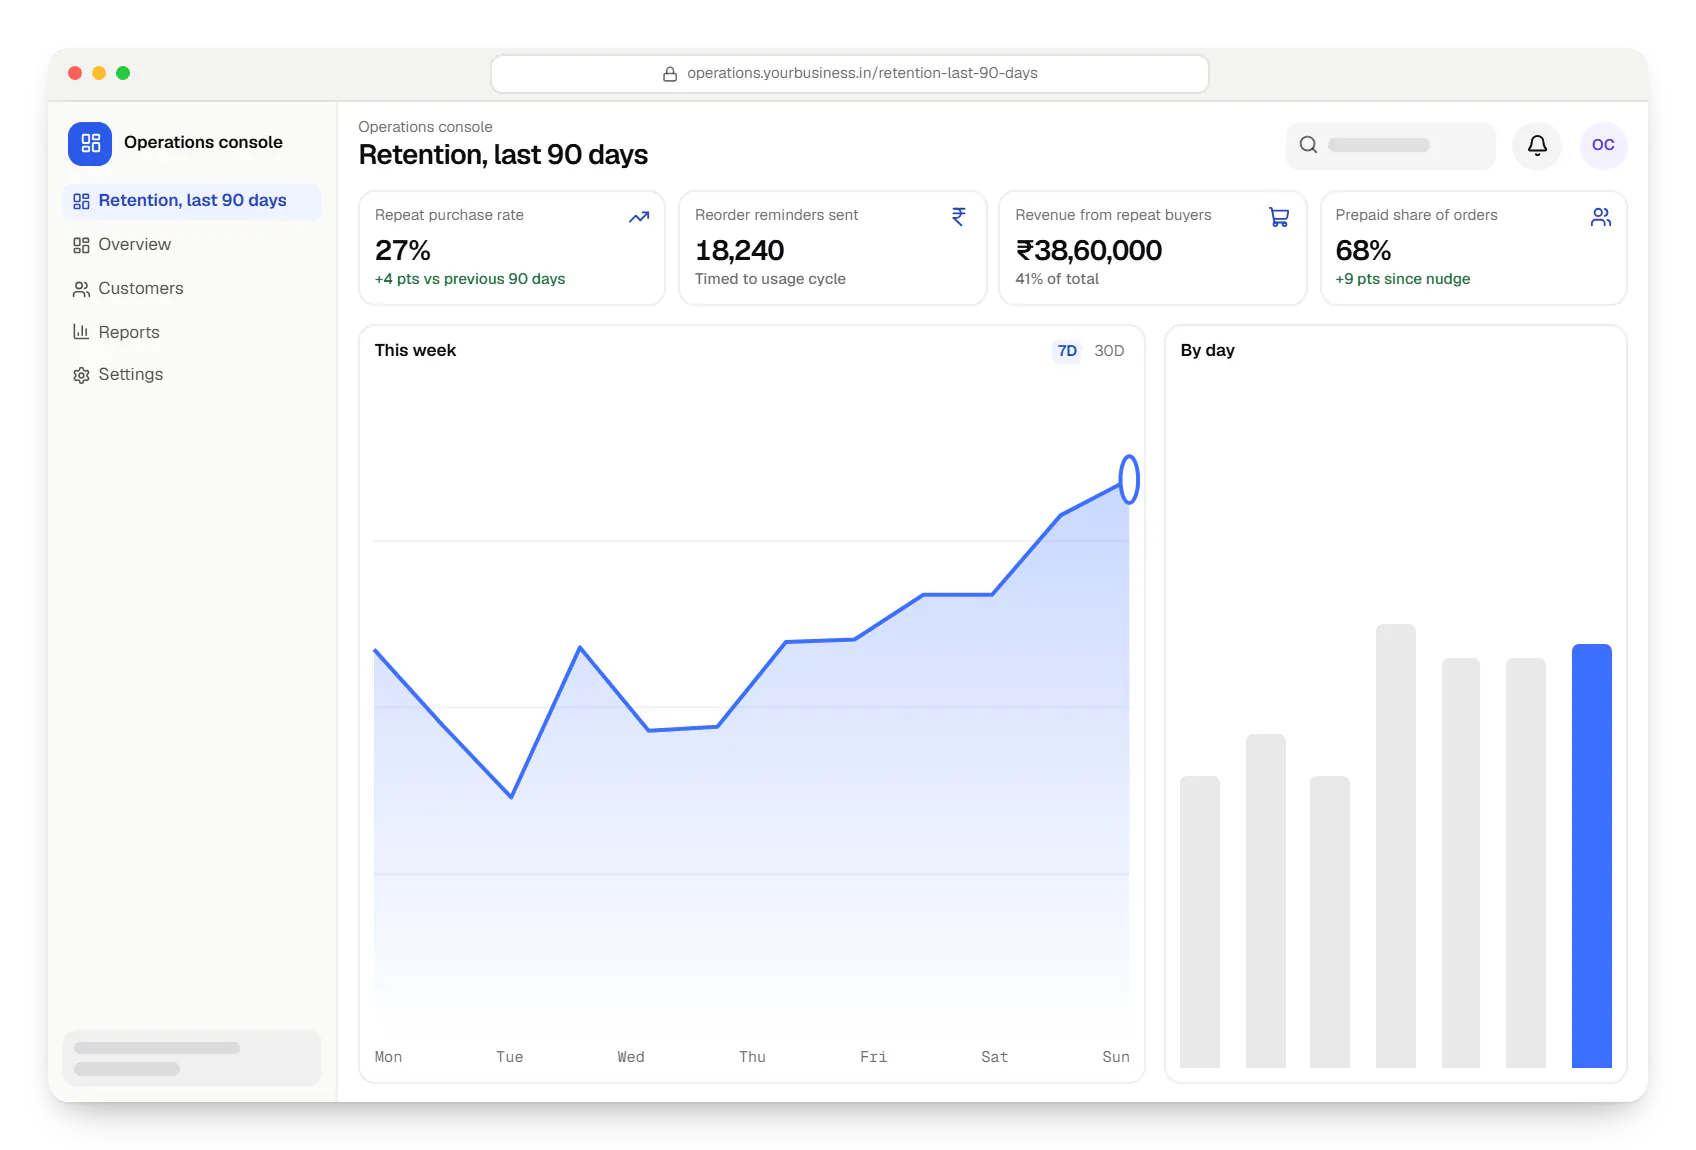The width and height of the screenshot is (1696, 1150).
Task: Open Retention, last 90 days page
Action: (x=192, y=201)
